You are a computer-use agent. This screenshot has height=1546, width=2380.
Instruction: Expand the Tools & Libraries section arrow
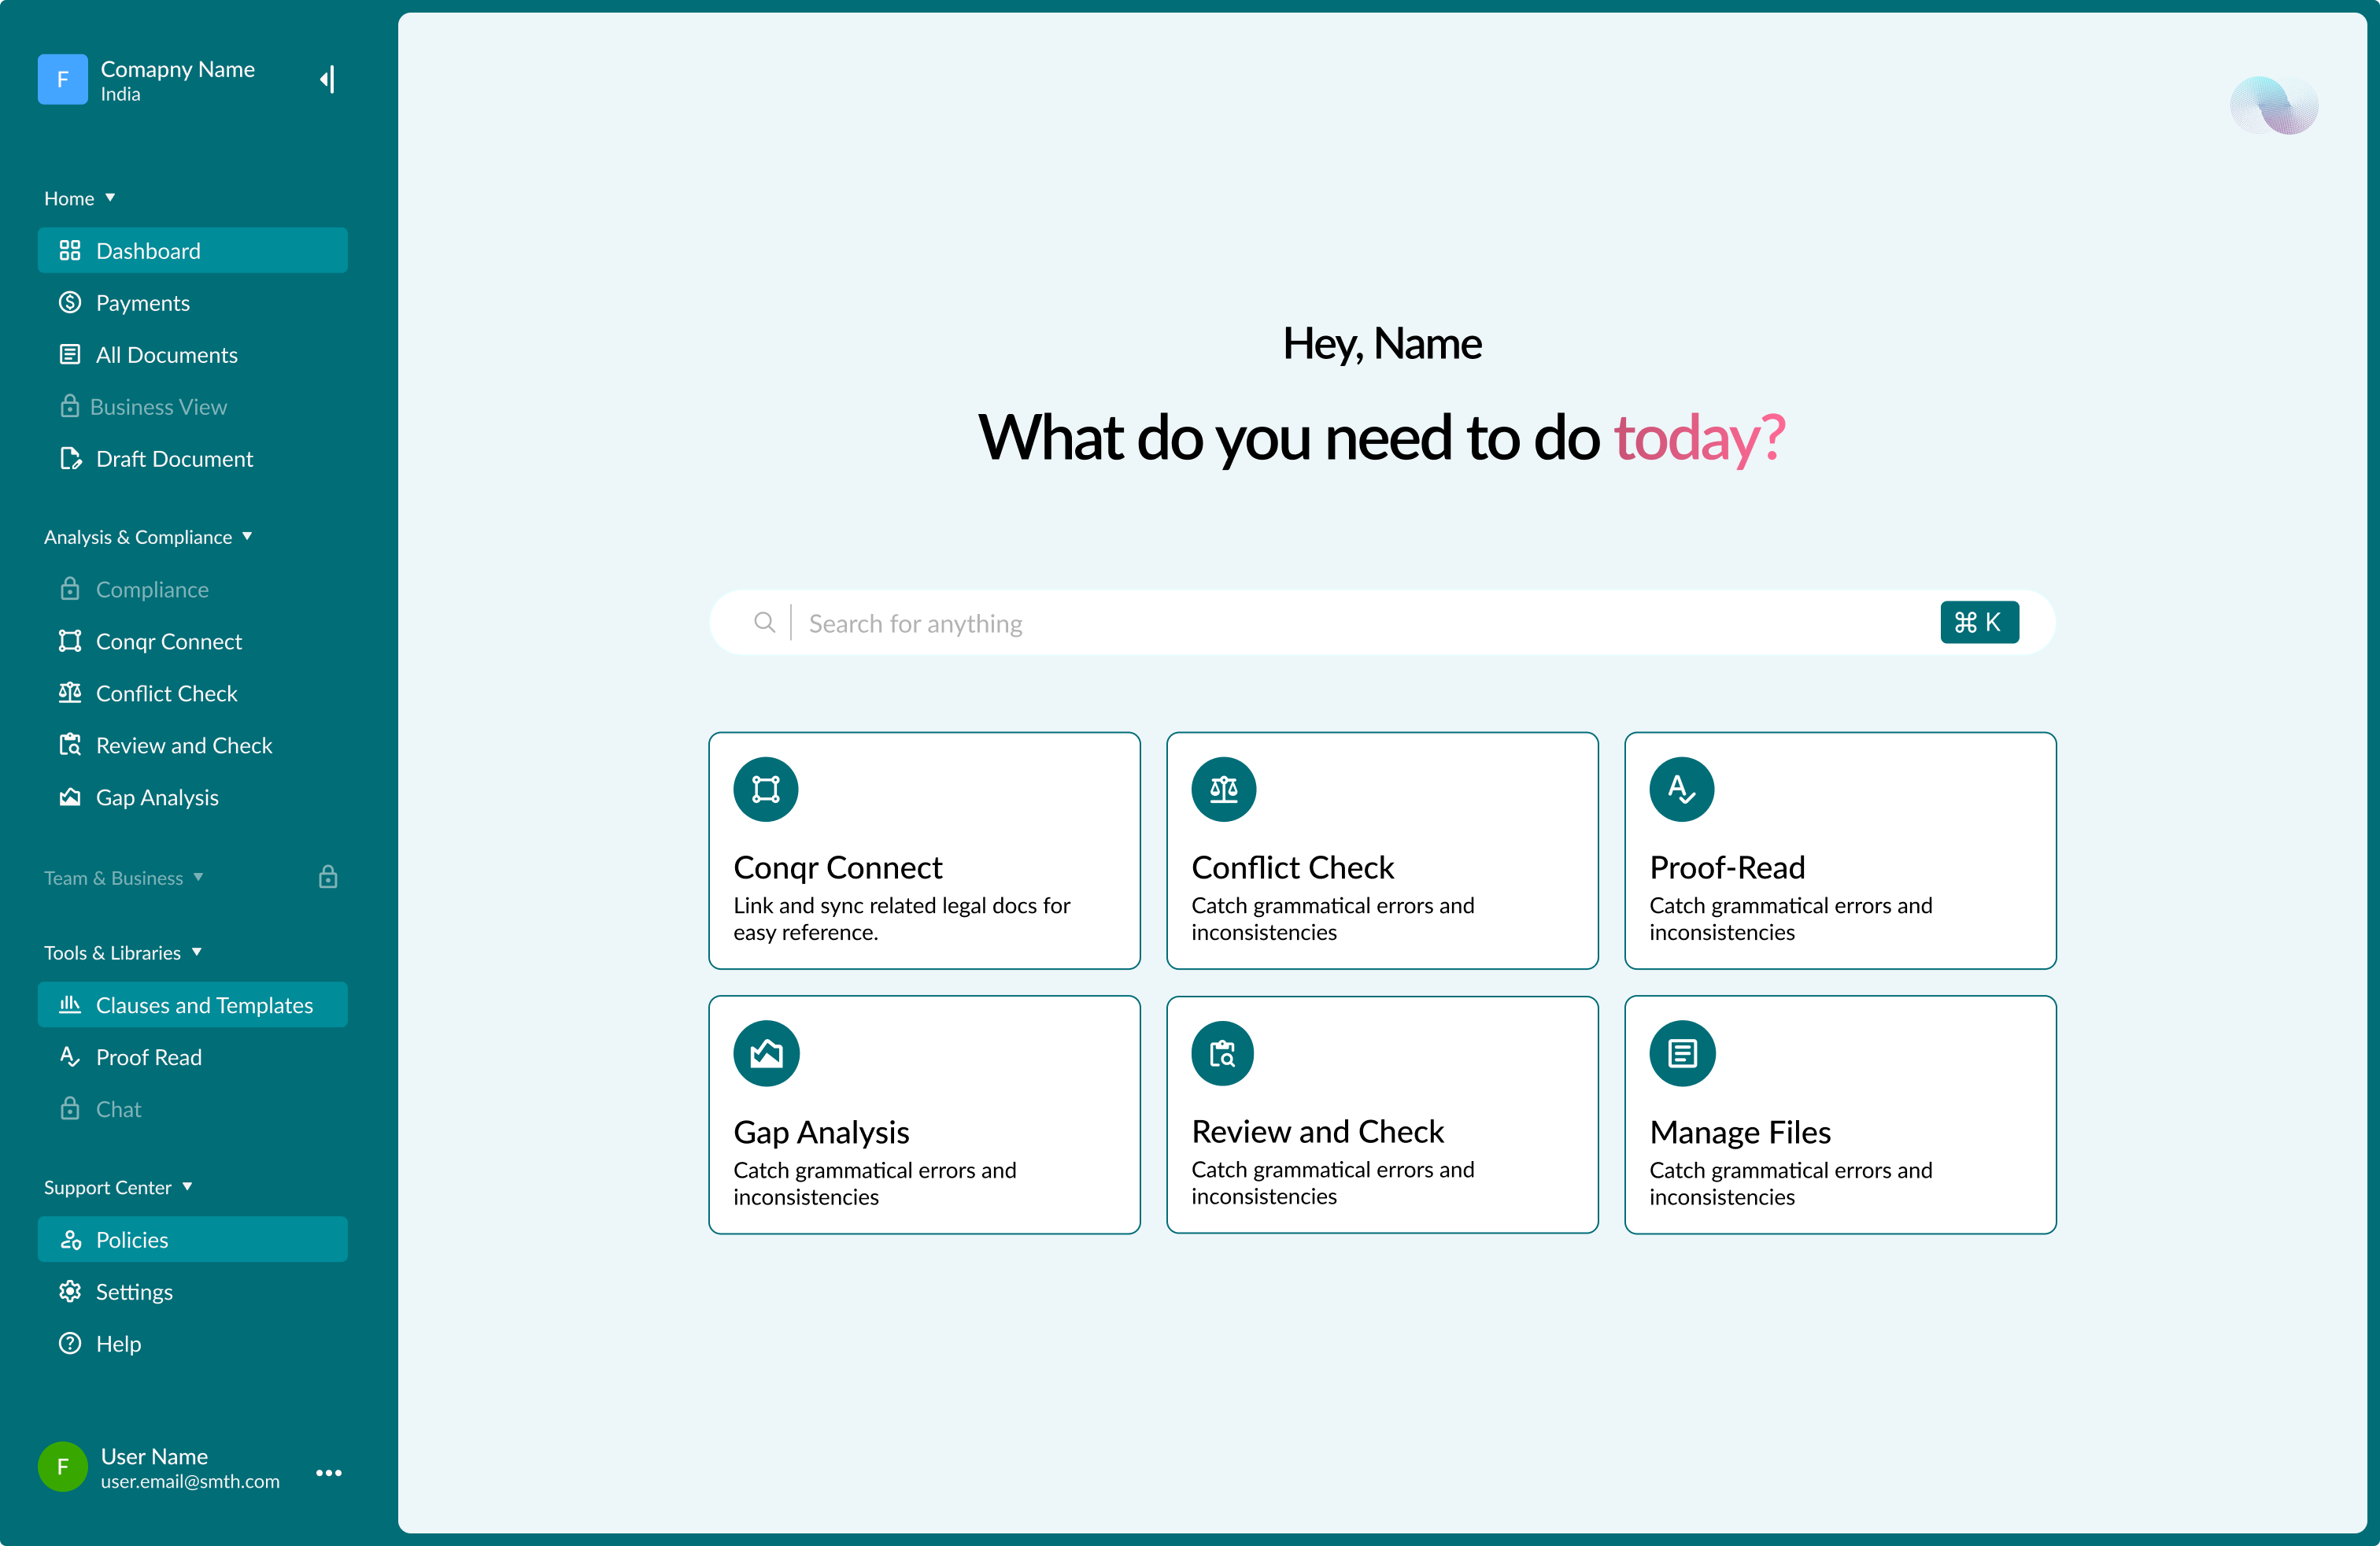tap(197, 952)
